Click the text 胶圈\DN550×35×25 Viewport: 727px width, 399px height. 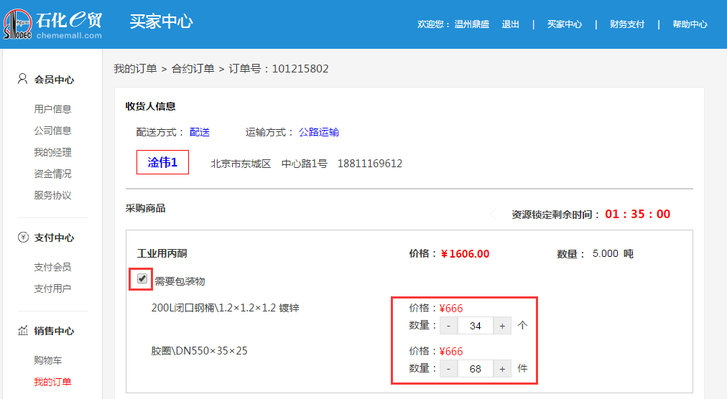[x=199, y=351]
